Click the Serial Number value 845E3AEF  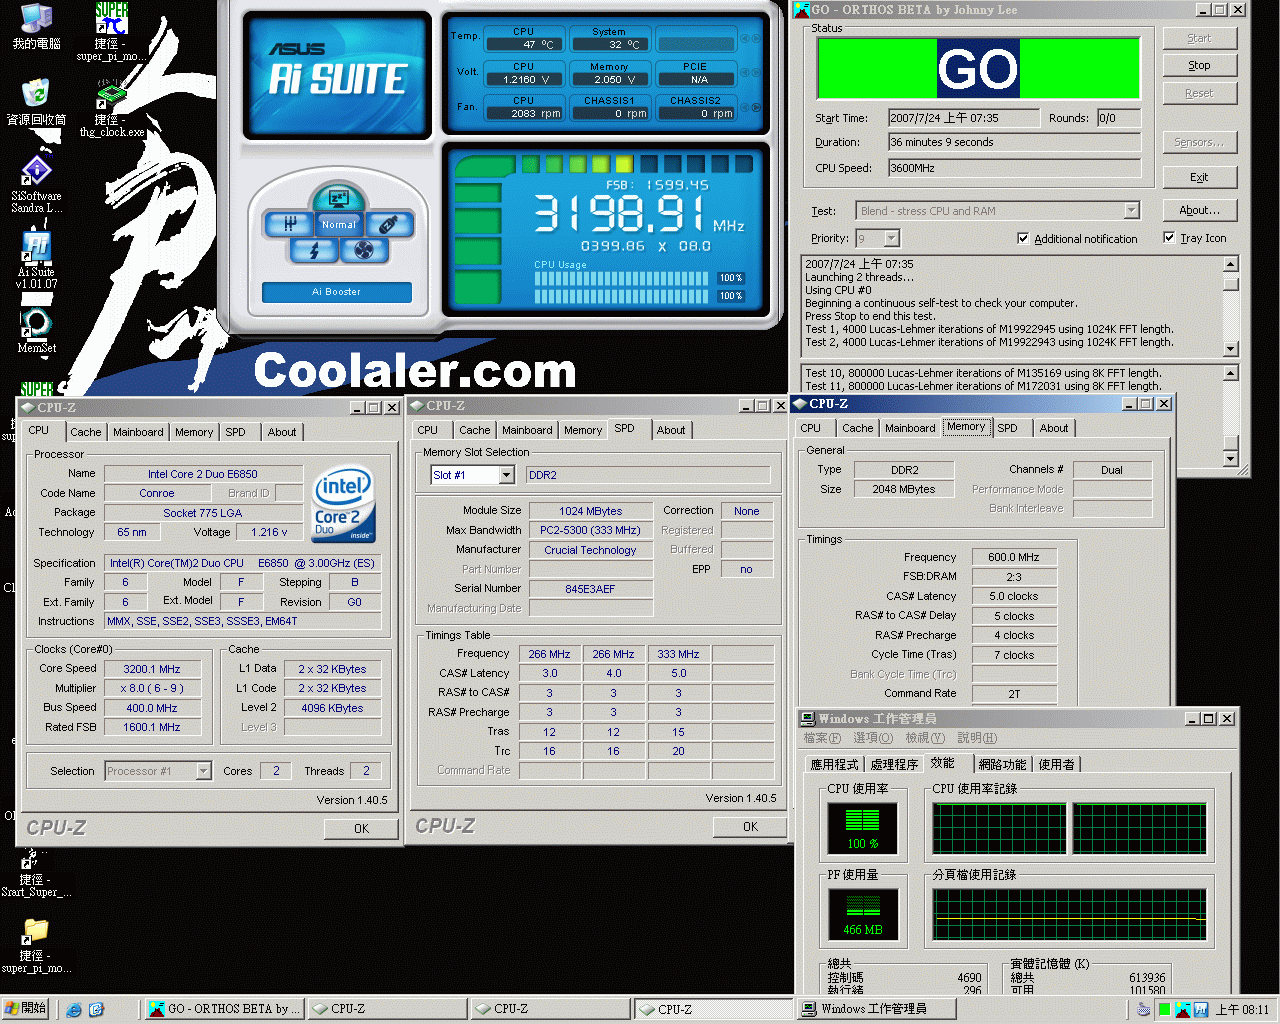(590, 589)
